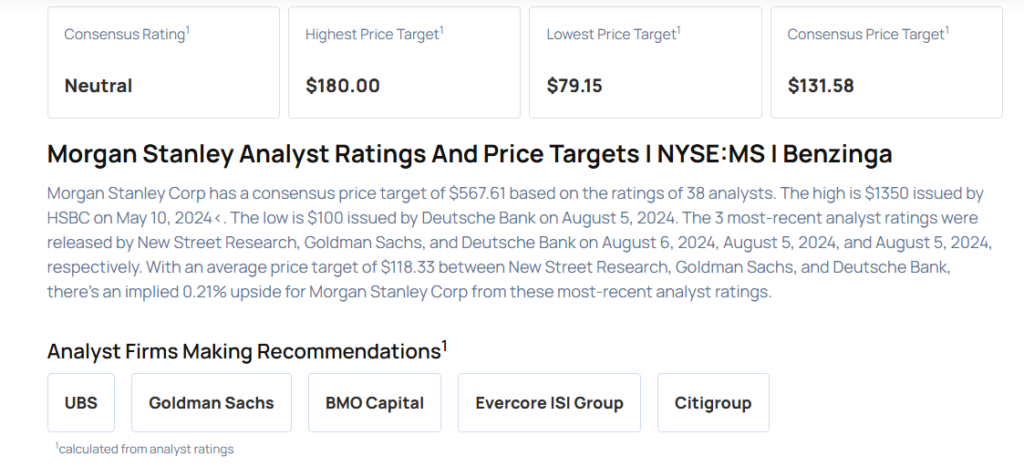Choose the Evercore ISI Group button
The image size is (1024, 467).
pos(549,403)
